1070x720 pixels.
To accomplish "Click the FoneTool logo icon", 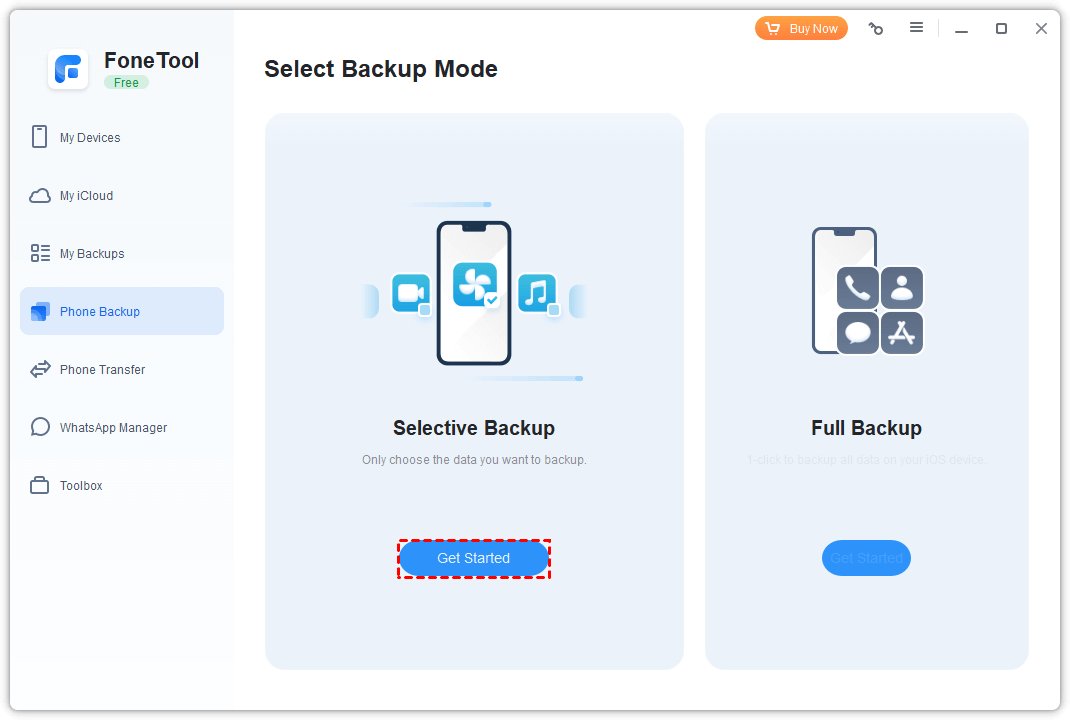I will 67,69.
